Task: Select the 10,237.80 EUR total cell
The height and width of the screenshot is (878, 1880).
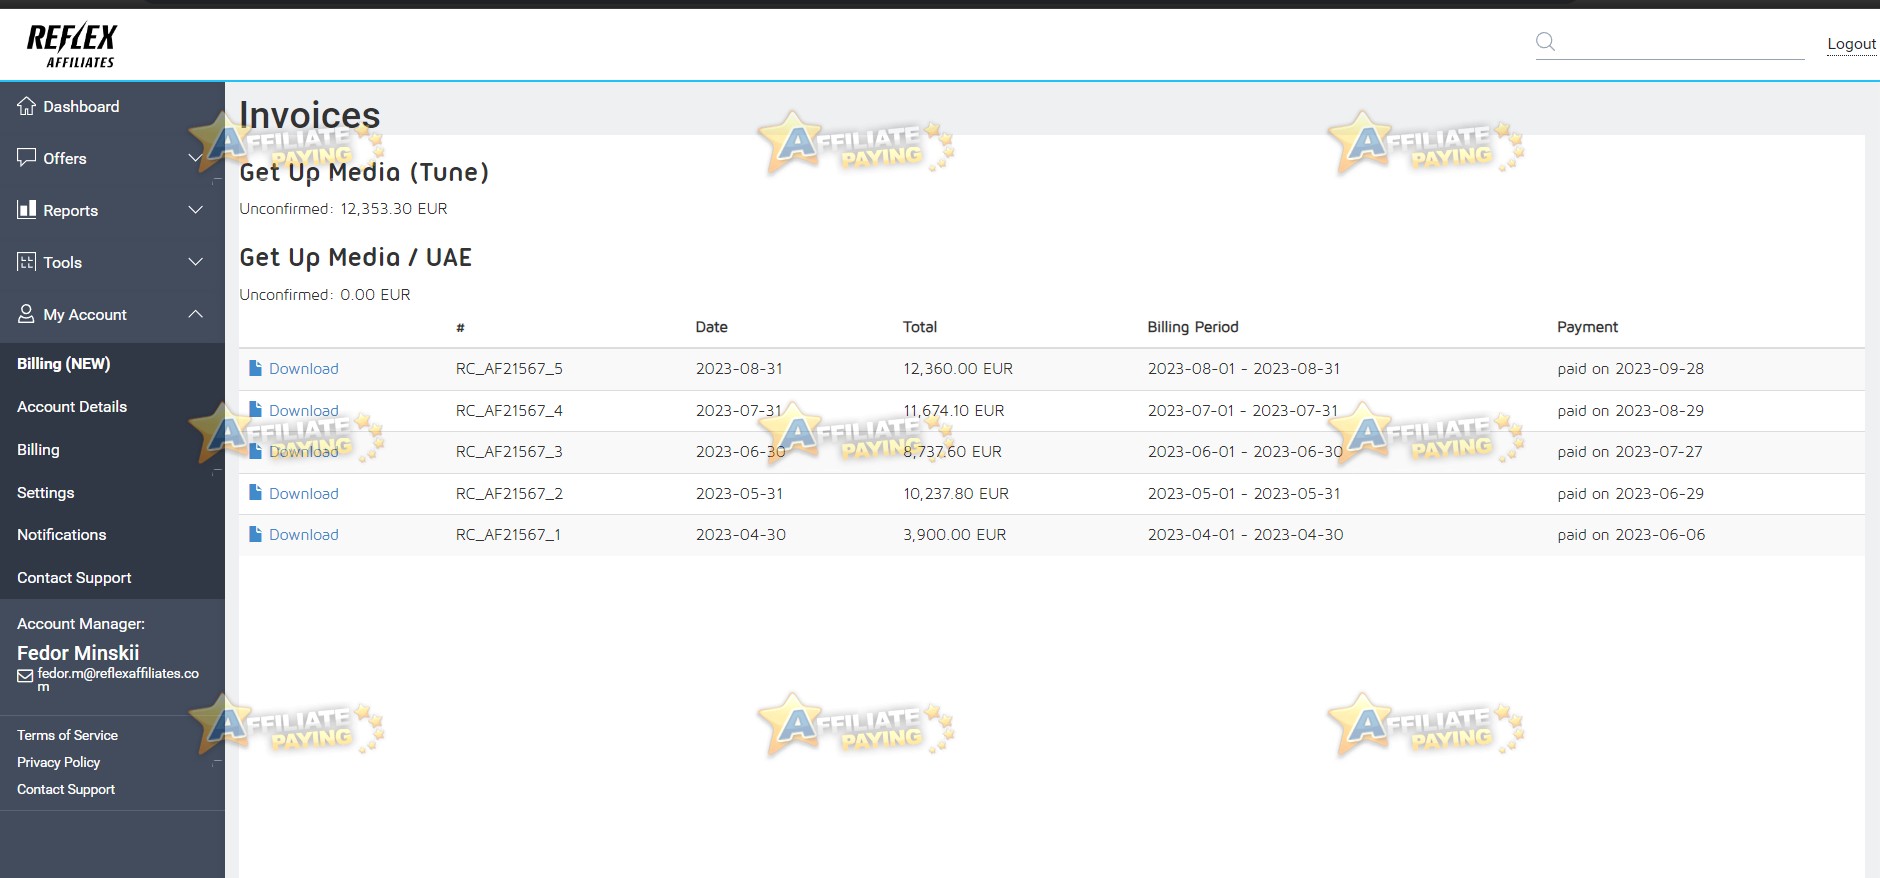Action: tap(956, 493)
